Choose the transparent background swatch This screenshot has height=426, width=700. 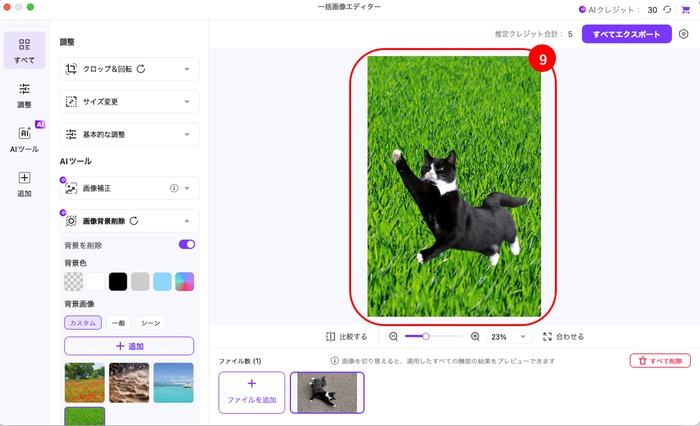pos(74,282)
